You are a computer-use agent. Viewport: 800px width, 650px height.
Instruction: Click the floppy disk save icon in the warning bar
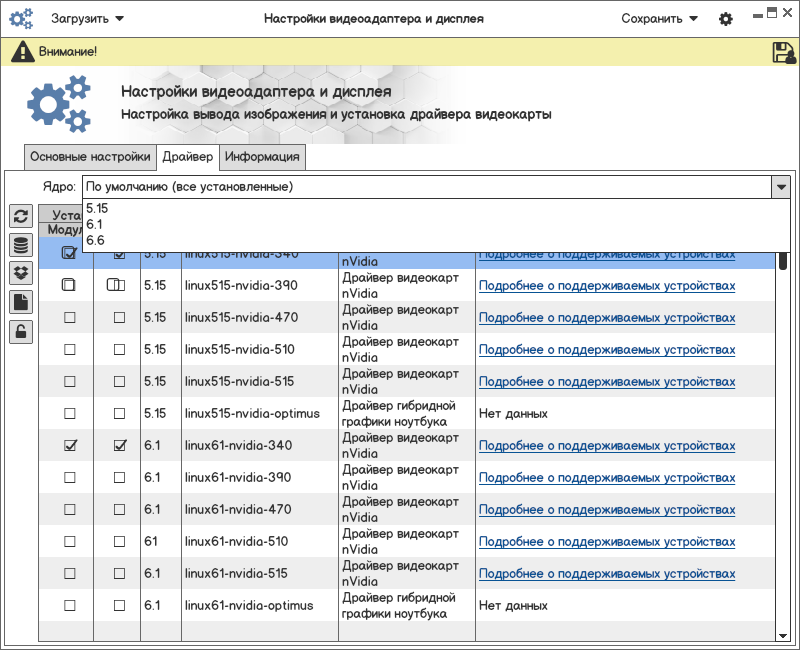click(x=783, y=52)
